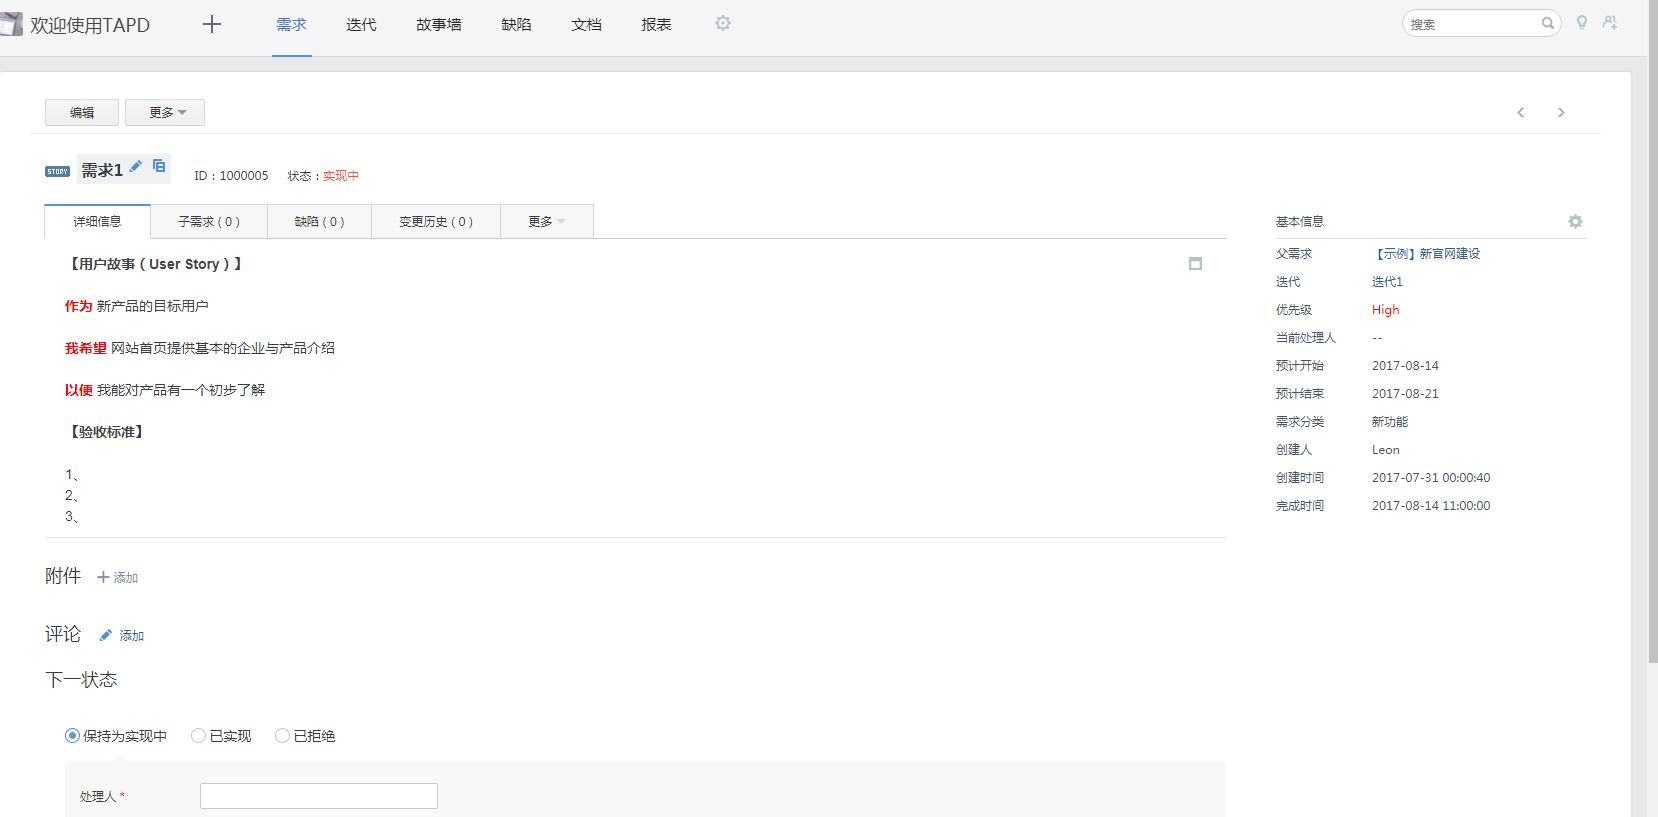Click the pencil icon to add comment
The image size is (1658, 817).
[x=105, y=635]
